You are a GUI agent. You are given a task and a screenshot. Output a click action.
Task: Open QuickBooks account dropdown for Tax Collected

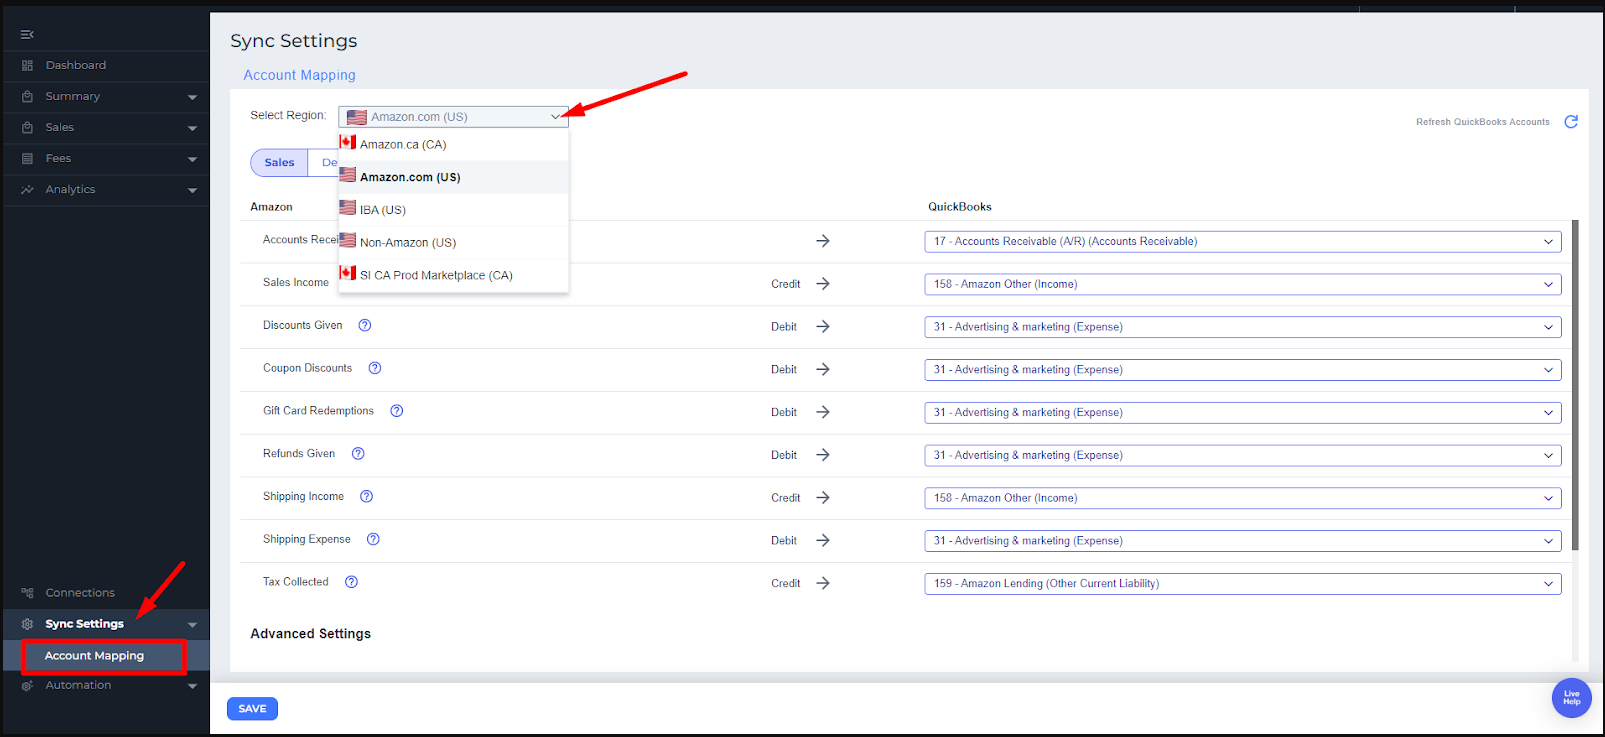pos(1242,584)
